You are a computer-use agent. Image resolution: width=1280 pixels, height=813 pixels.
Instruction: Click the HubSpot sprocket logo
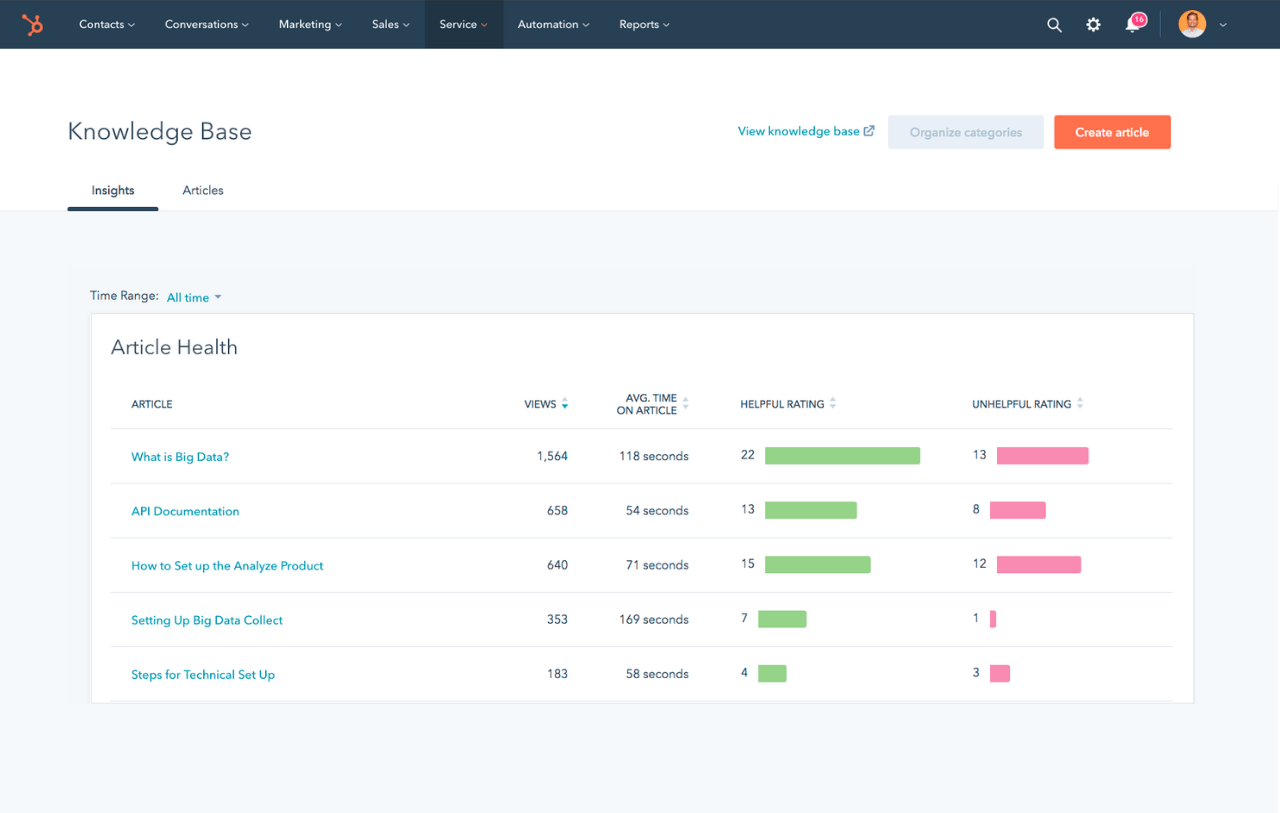coord(33,24)
